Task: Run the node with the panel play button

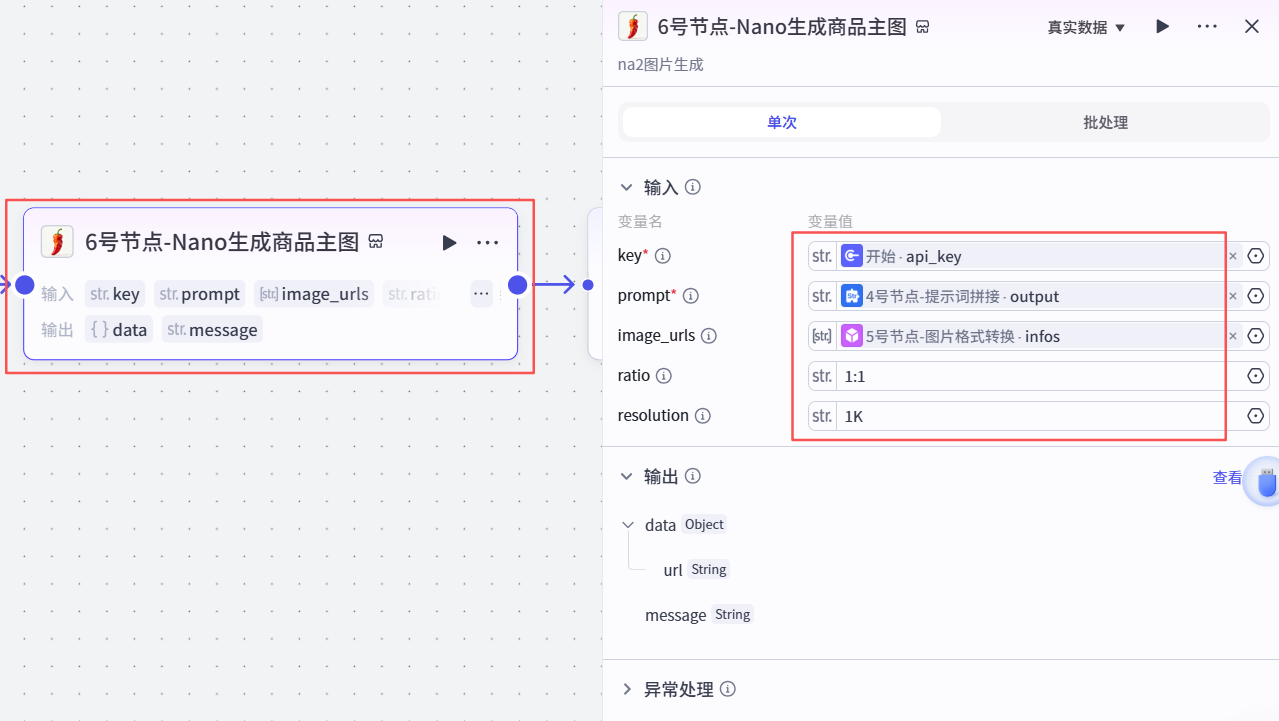Action: [x=1162, y=27]
